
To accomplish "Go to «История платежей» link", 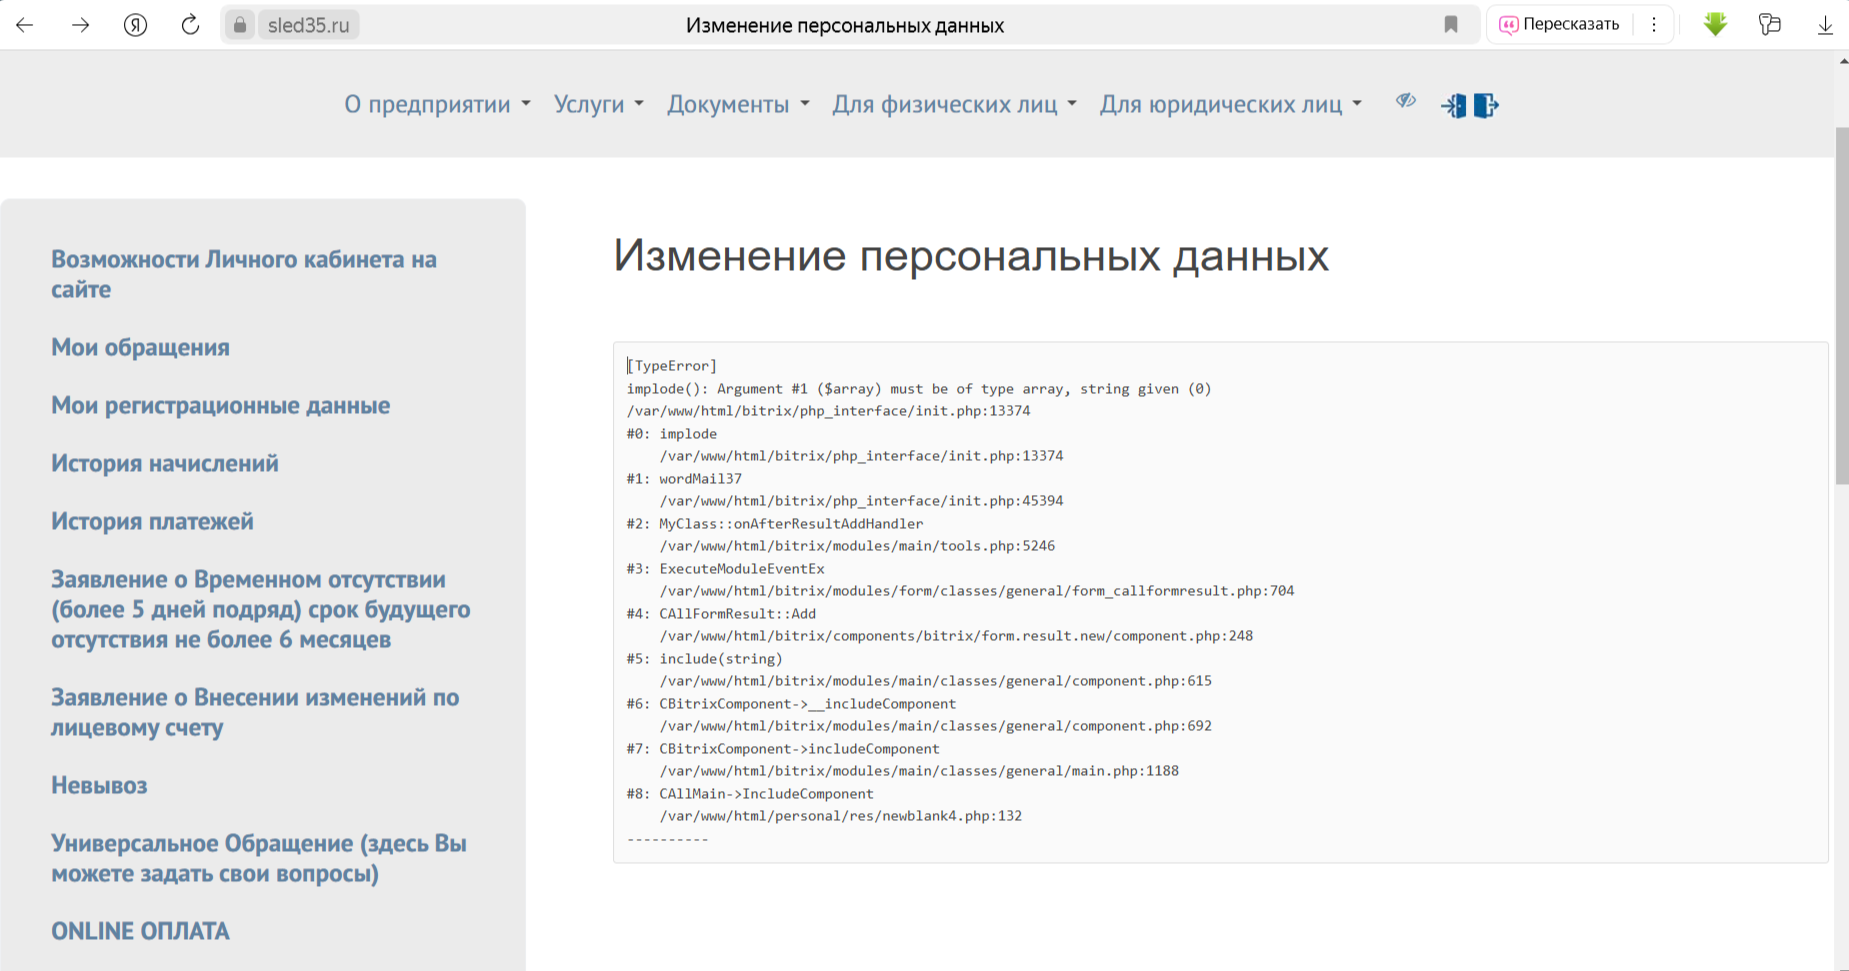I will tap(152, 521).
